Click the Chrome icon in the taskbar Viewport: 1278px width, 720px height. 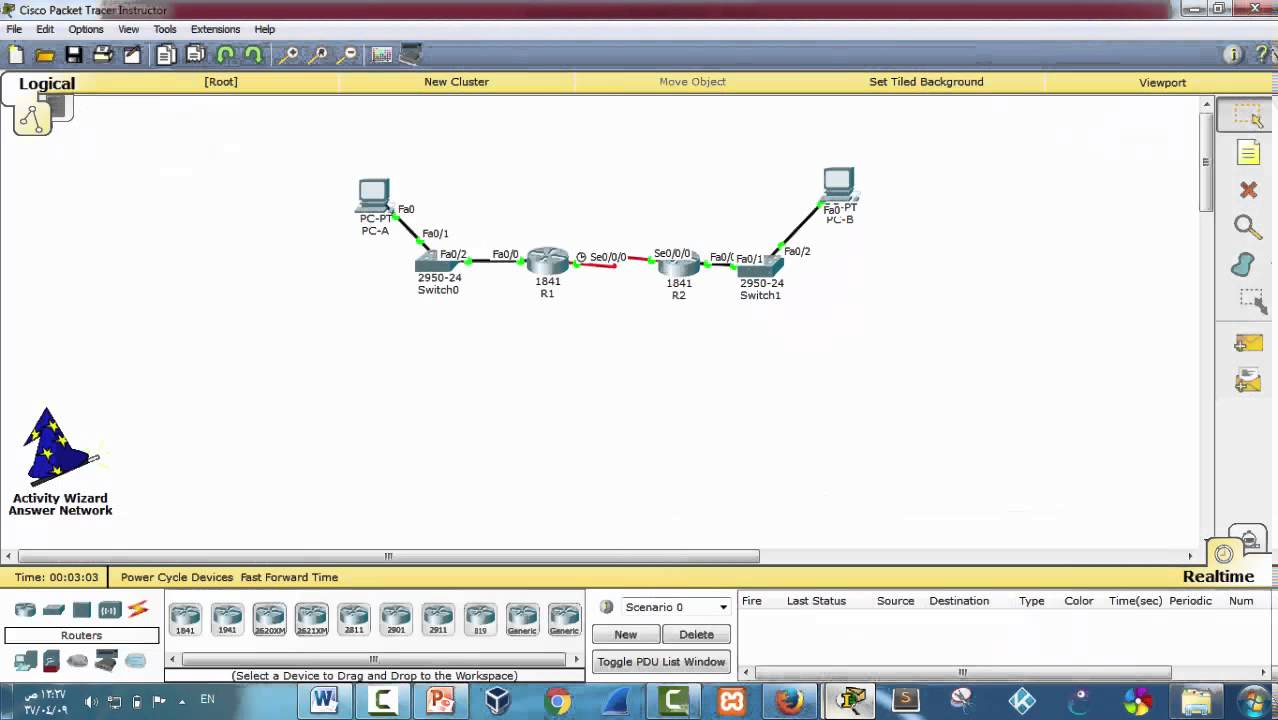pos(558,700)
